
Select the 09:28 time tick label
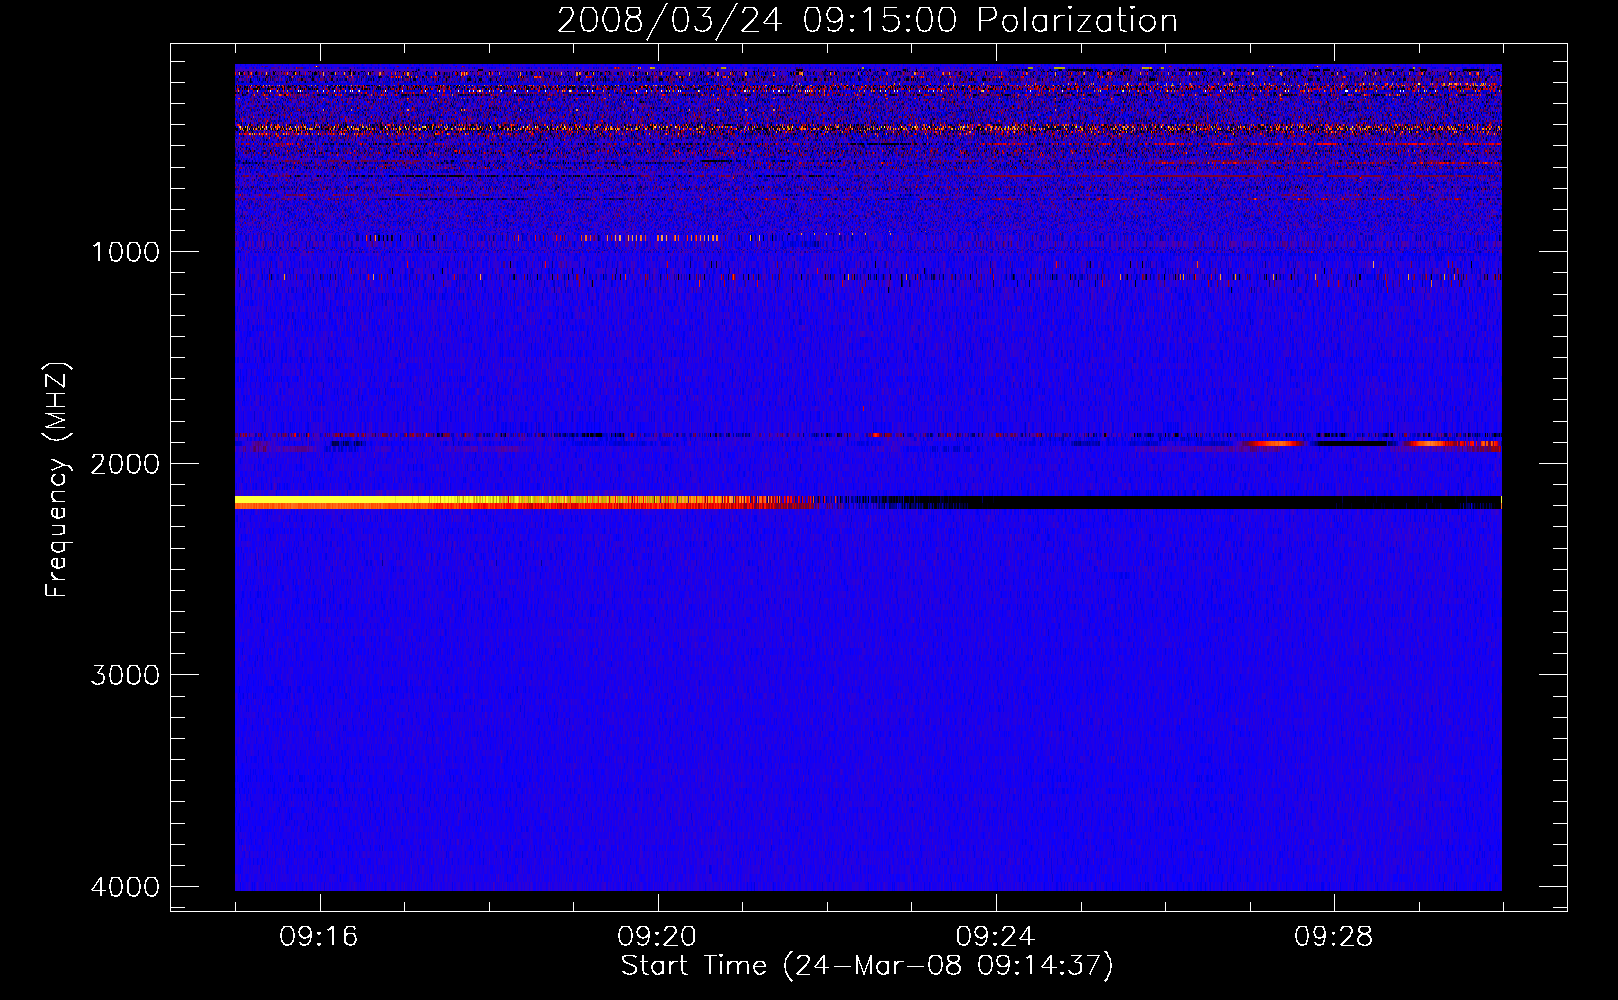pyautogui.click(x=1333, y=937)
